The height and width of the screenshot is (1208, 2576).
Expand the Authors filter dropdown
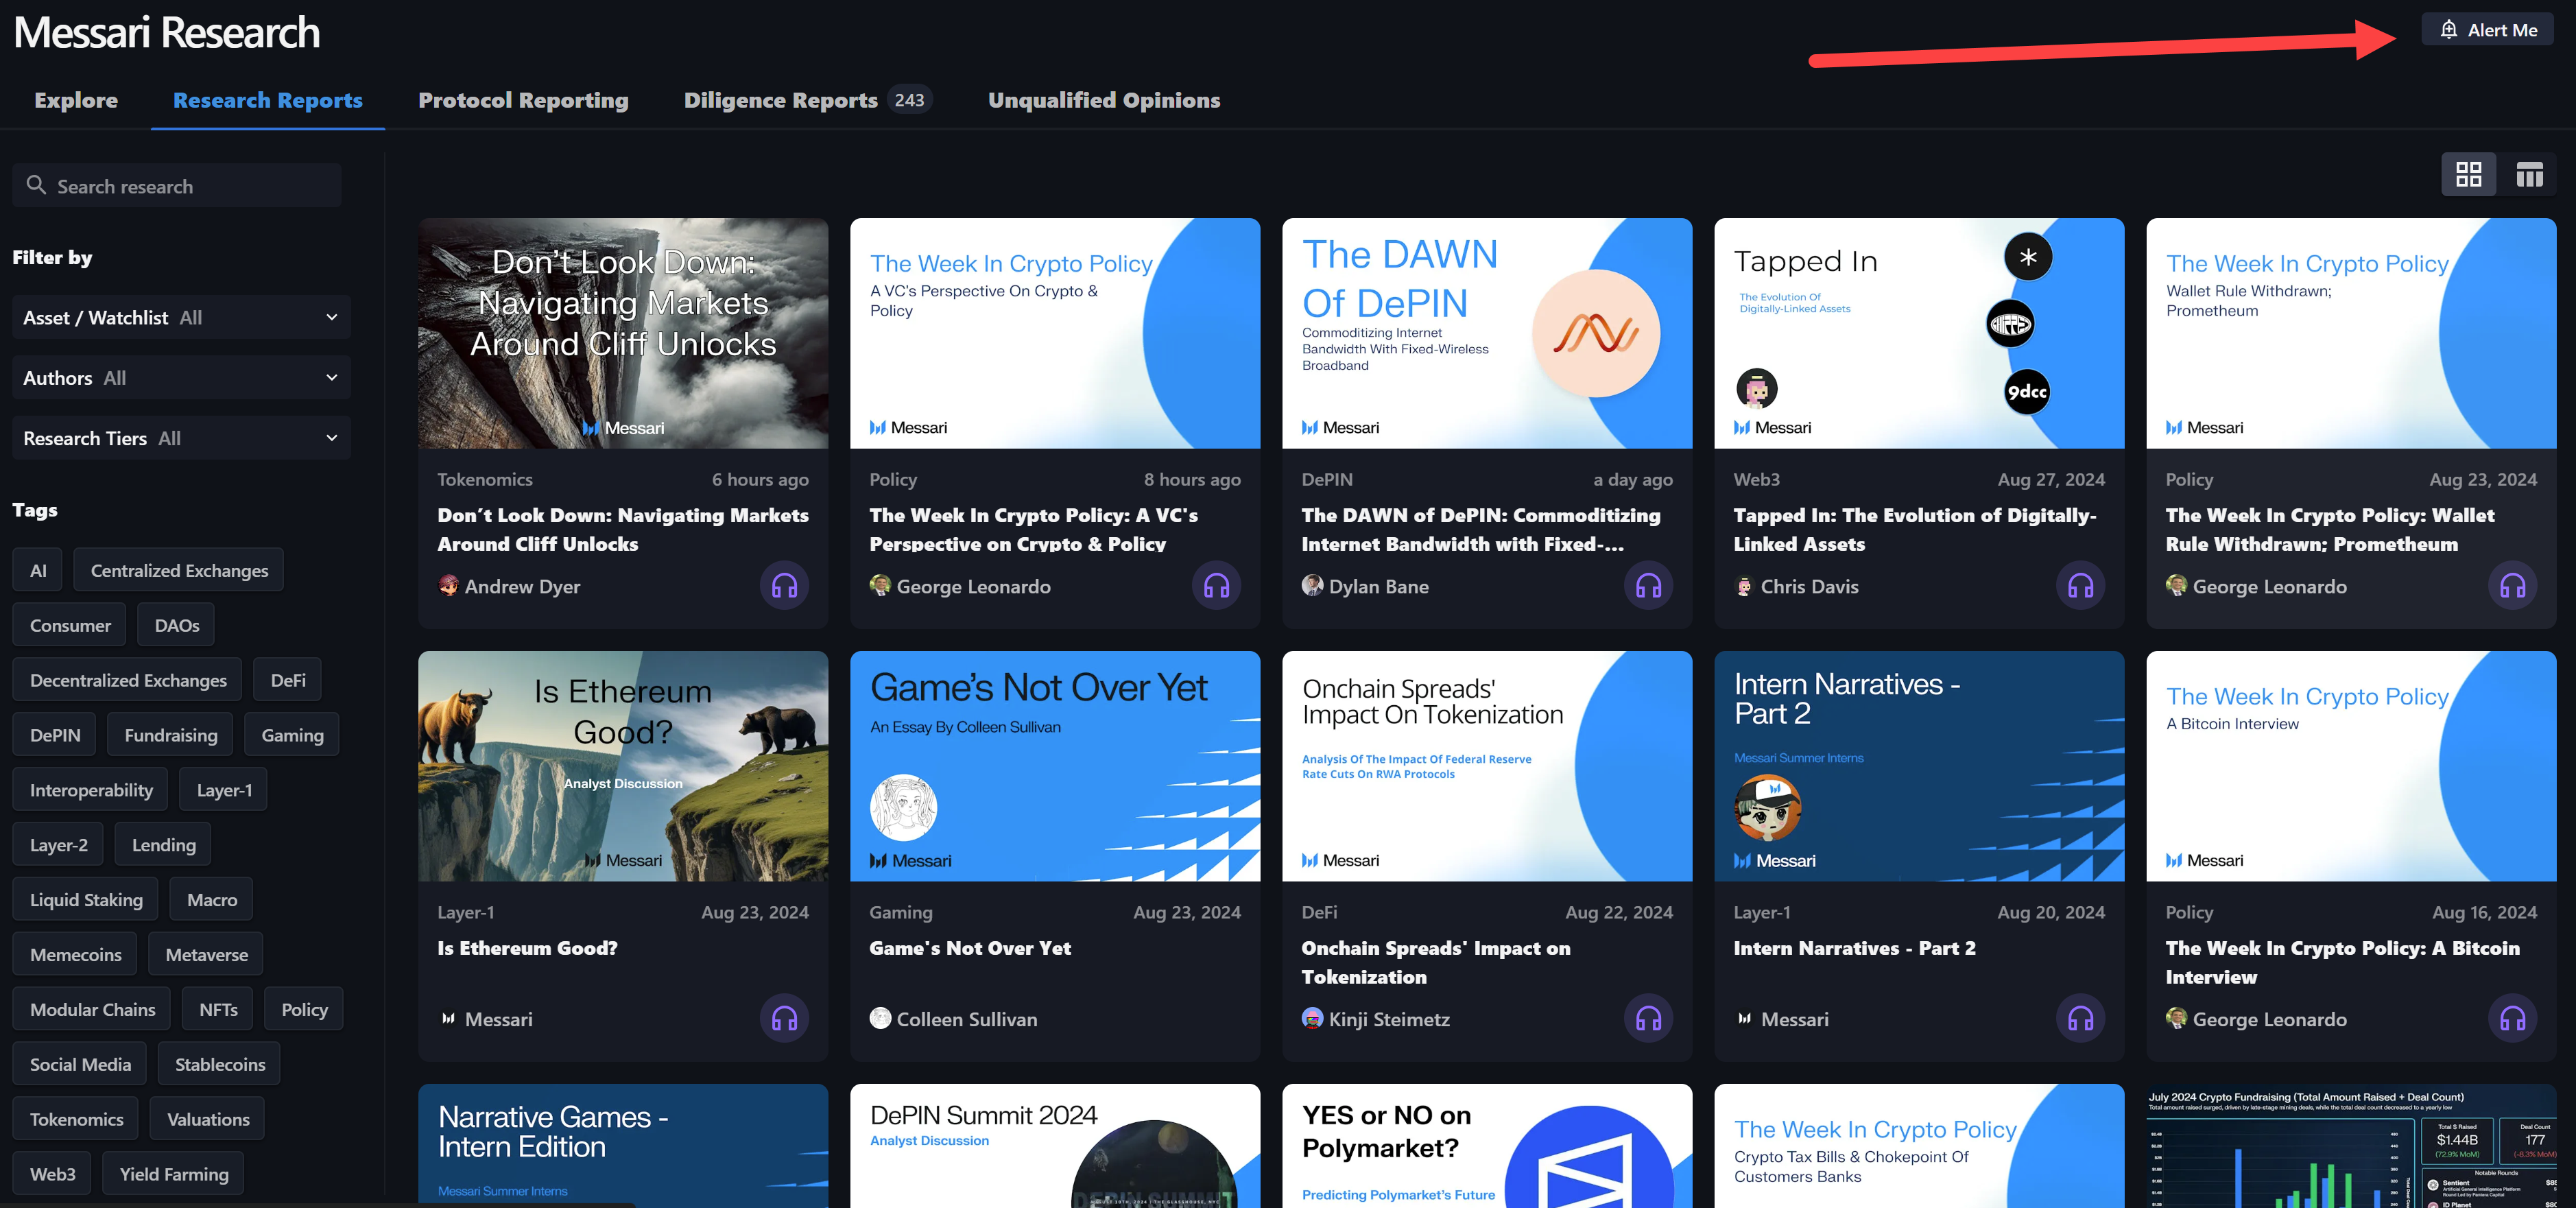[x=181, y=378]
